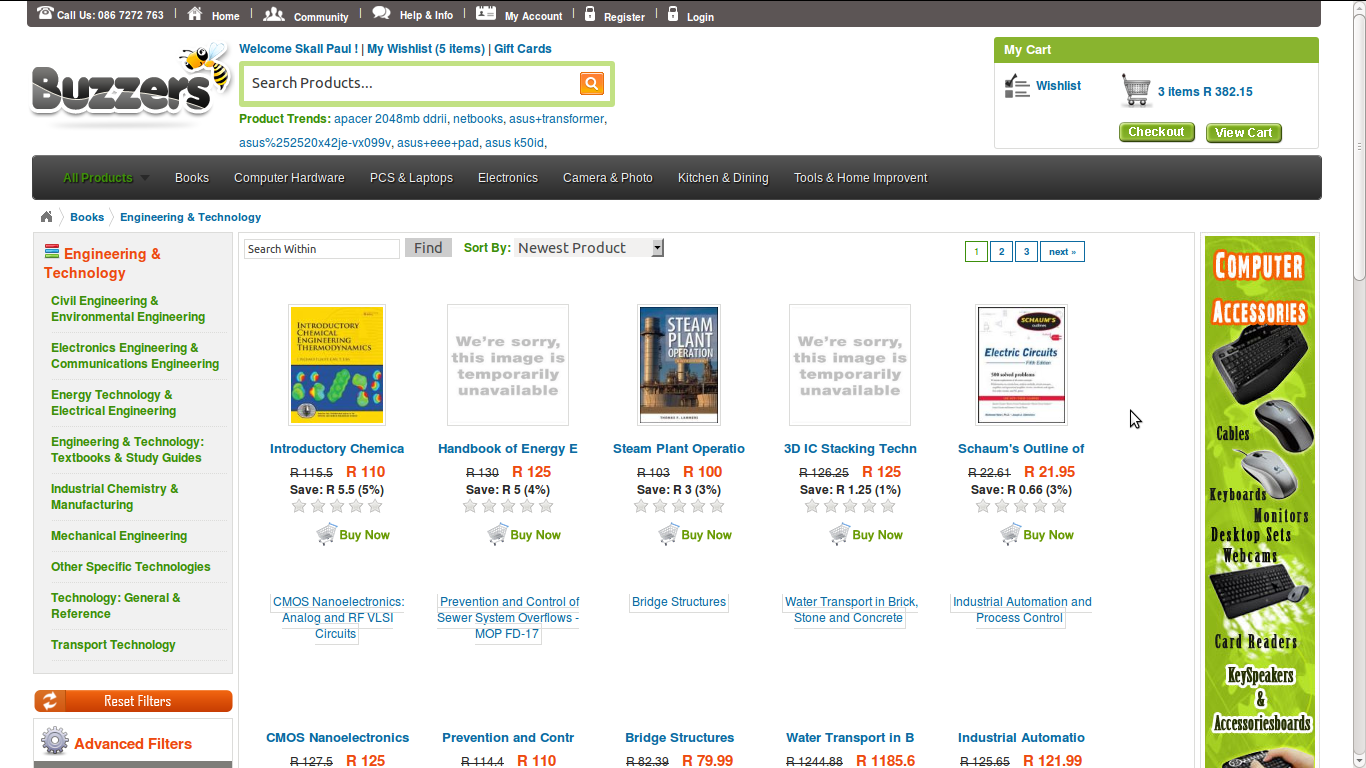This screenshot has height=768, width=1366.
Task: Click the Help & Info speech bubble icon
Action: (380, 12)
